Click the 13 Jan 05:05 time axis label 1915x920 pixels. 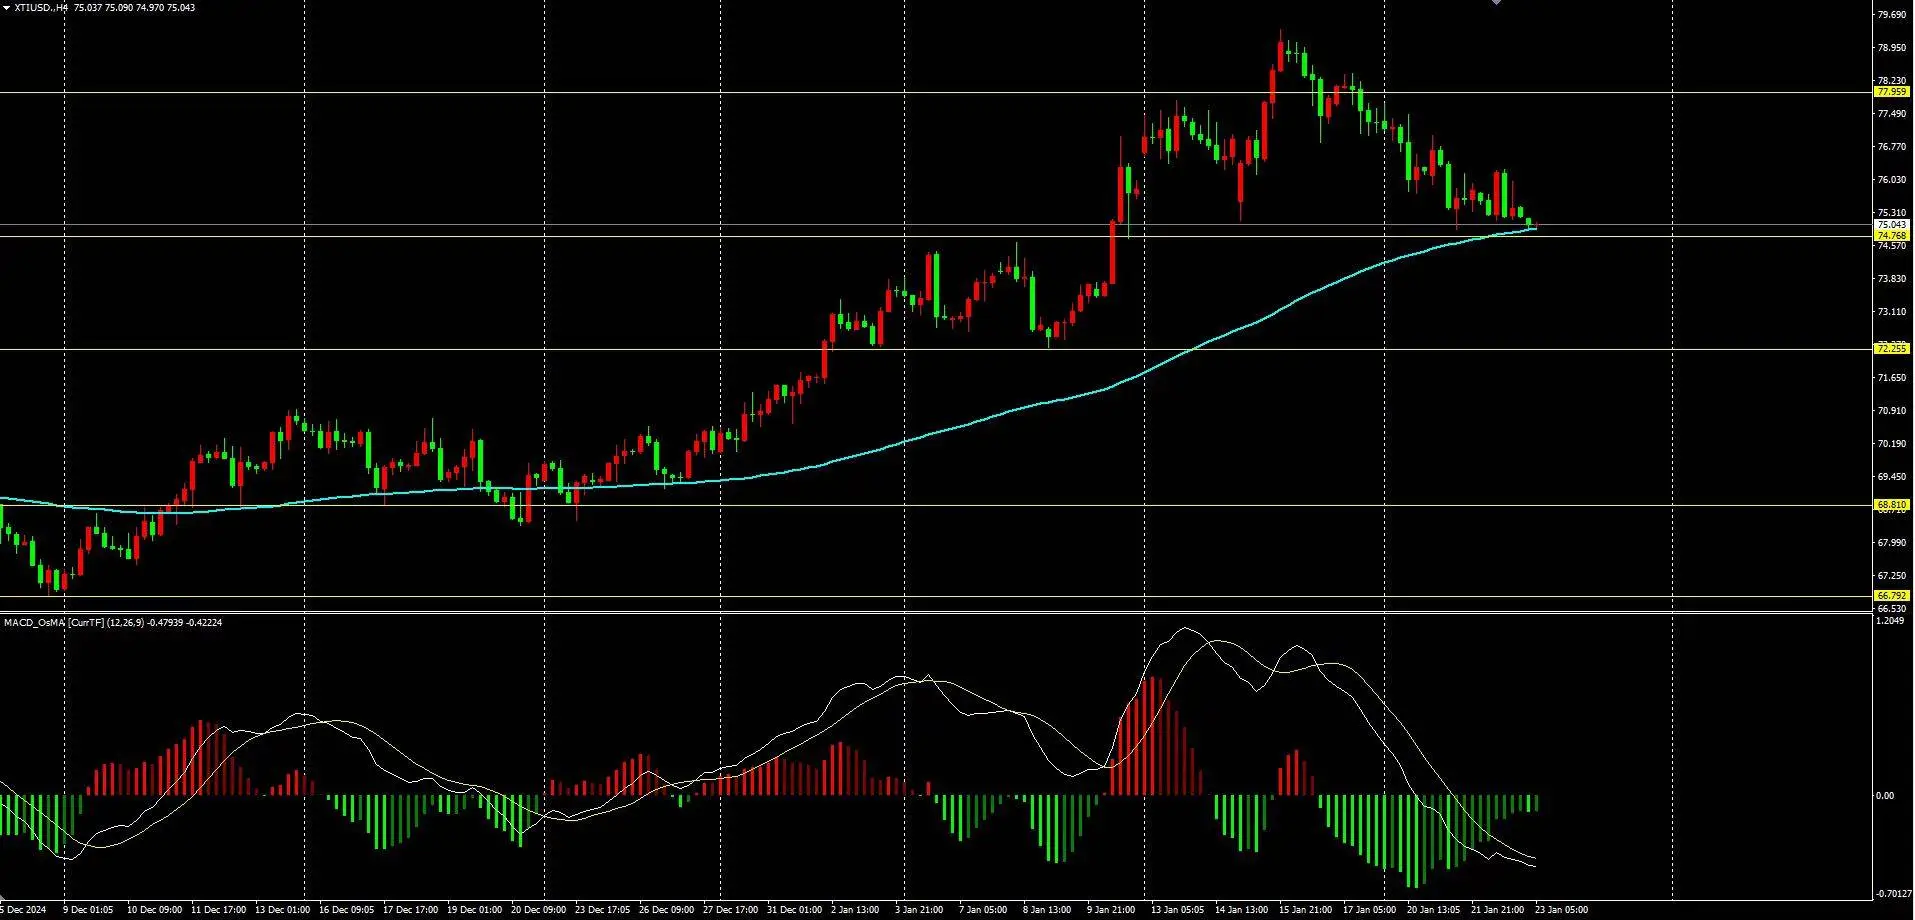[x=1177, y=910]
